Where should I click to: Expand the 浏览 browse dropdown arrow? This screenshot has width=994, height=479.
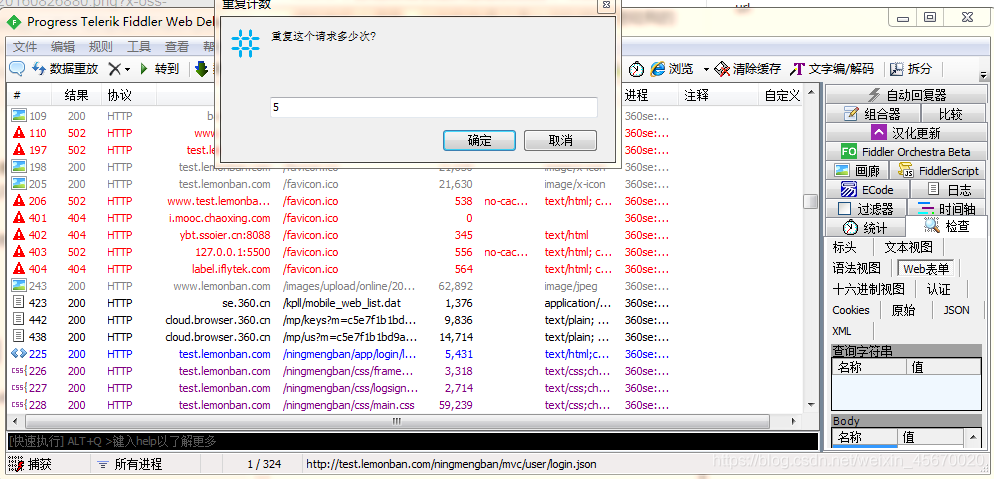click(706, 69)
